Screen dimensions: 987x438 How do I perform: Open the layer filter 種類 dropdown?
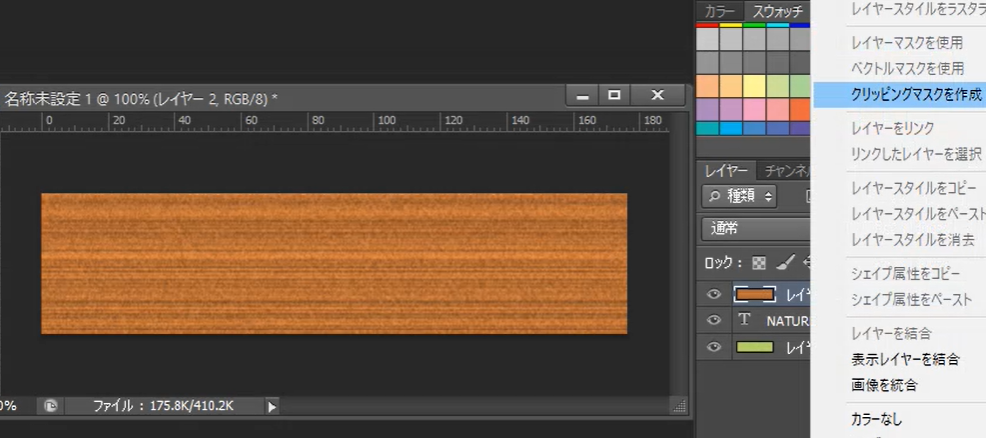point(740,196)
